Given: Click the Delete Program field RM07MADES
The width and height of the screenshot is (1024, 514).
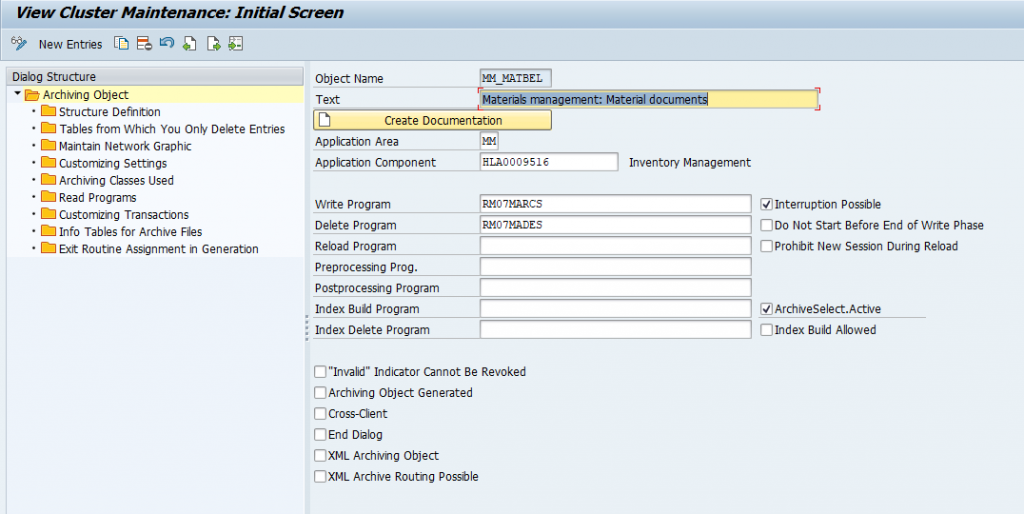Looking at the screenshot, I should tap(615, 225).
